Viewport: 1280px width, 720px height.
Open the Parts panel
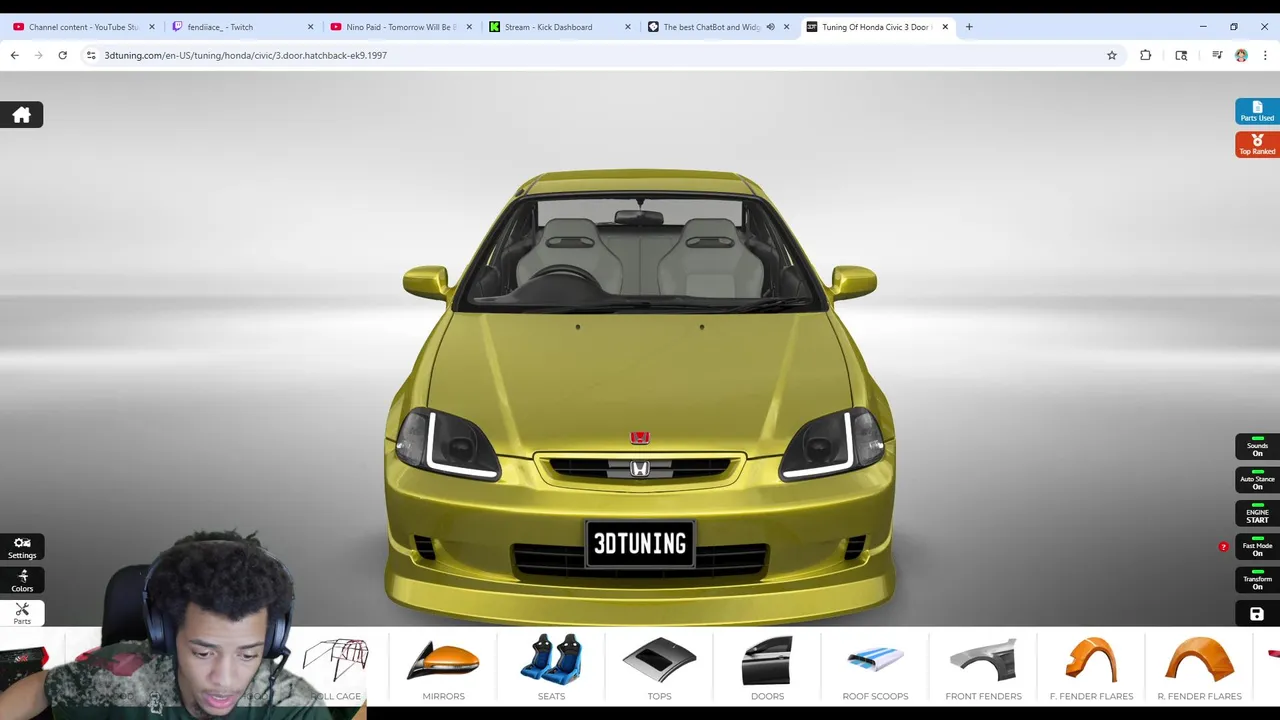tap(22, 613)
